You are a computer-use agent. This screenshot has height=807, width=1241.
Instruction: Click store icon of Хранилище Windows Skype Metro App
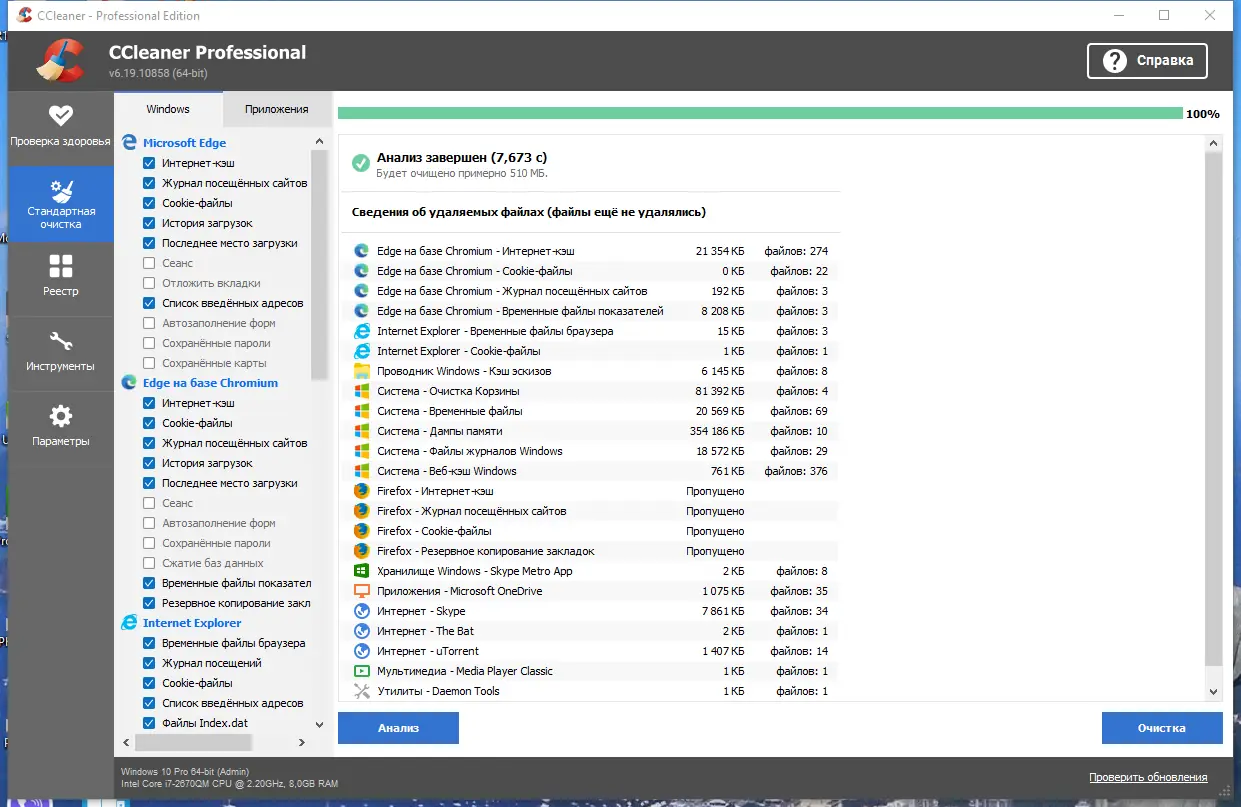[361, 571]
